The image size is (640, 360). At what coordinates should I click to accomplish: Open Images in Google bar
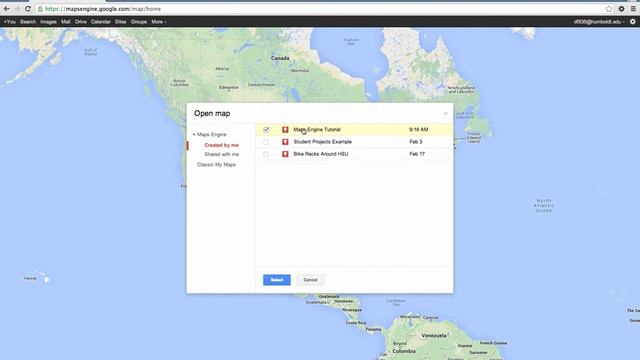pyautogui.click(x=48, y=22)
